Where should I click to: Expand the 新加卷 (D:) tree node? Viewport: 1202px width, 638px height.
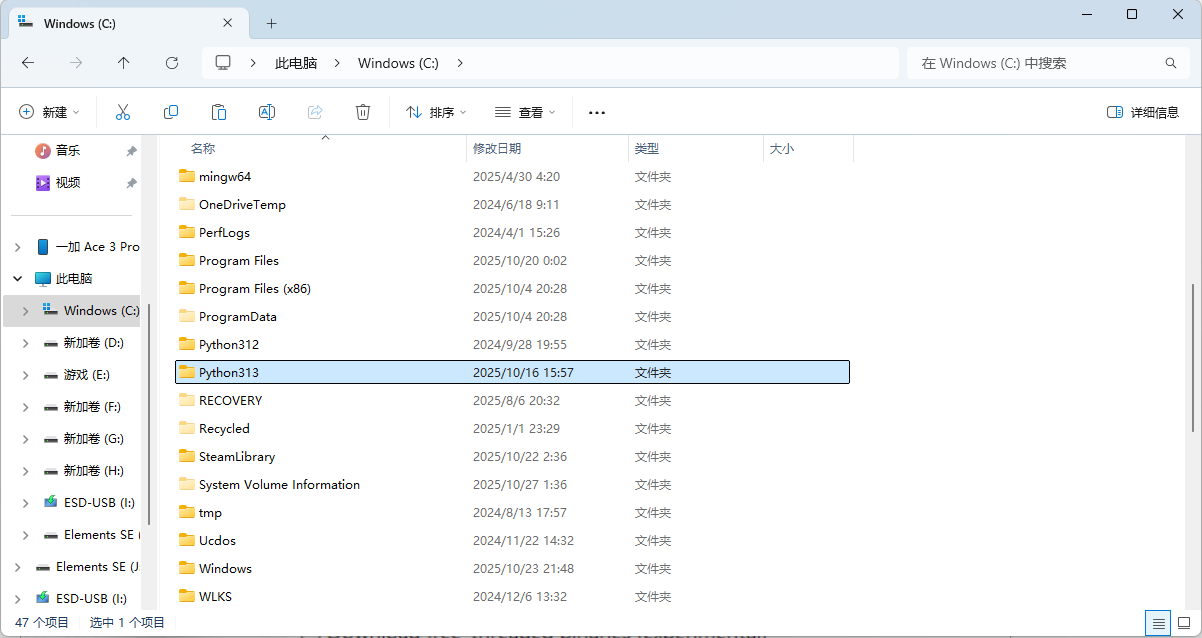tap(25, 343)
